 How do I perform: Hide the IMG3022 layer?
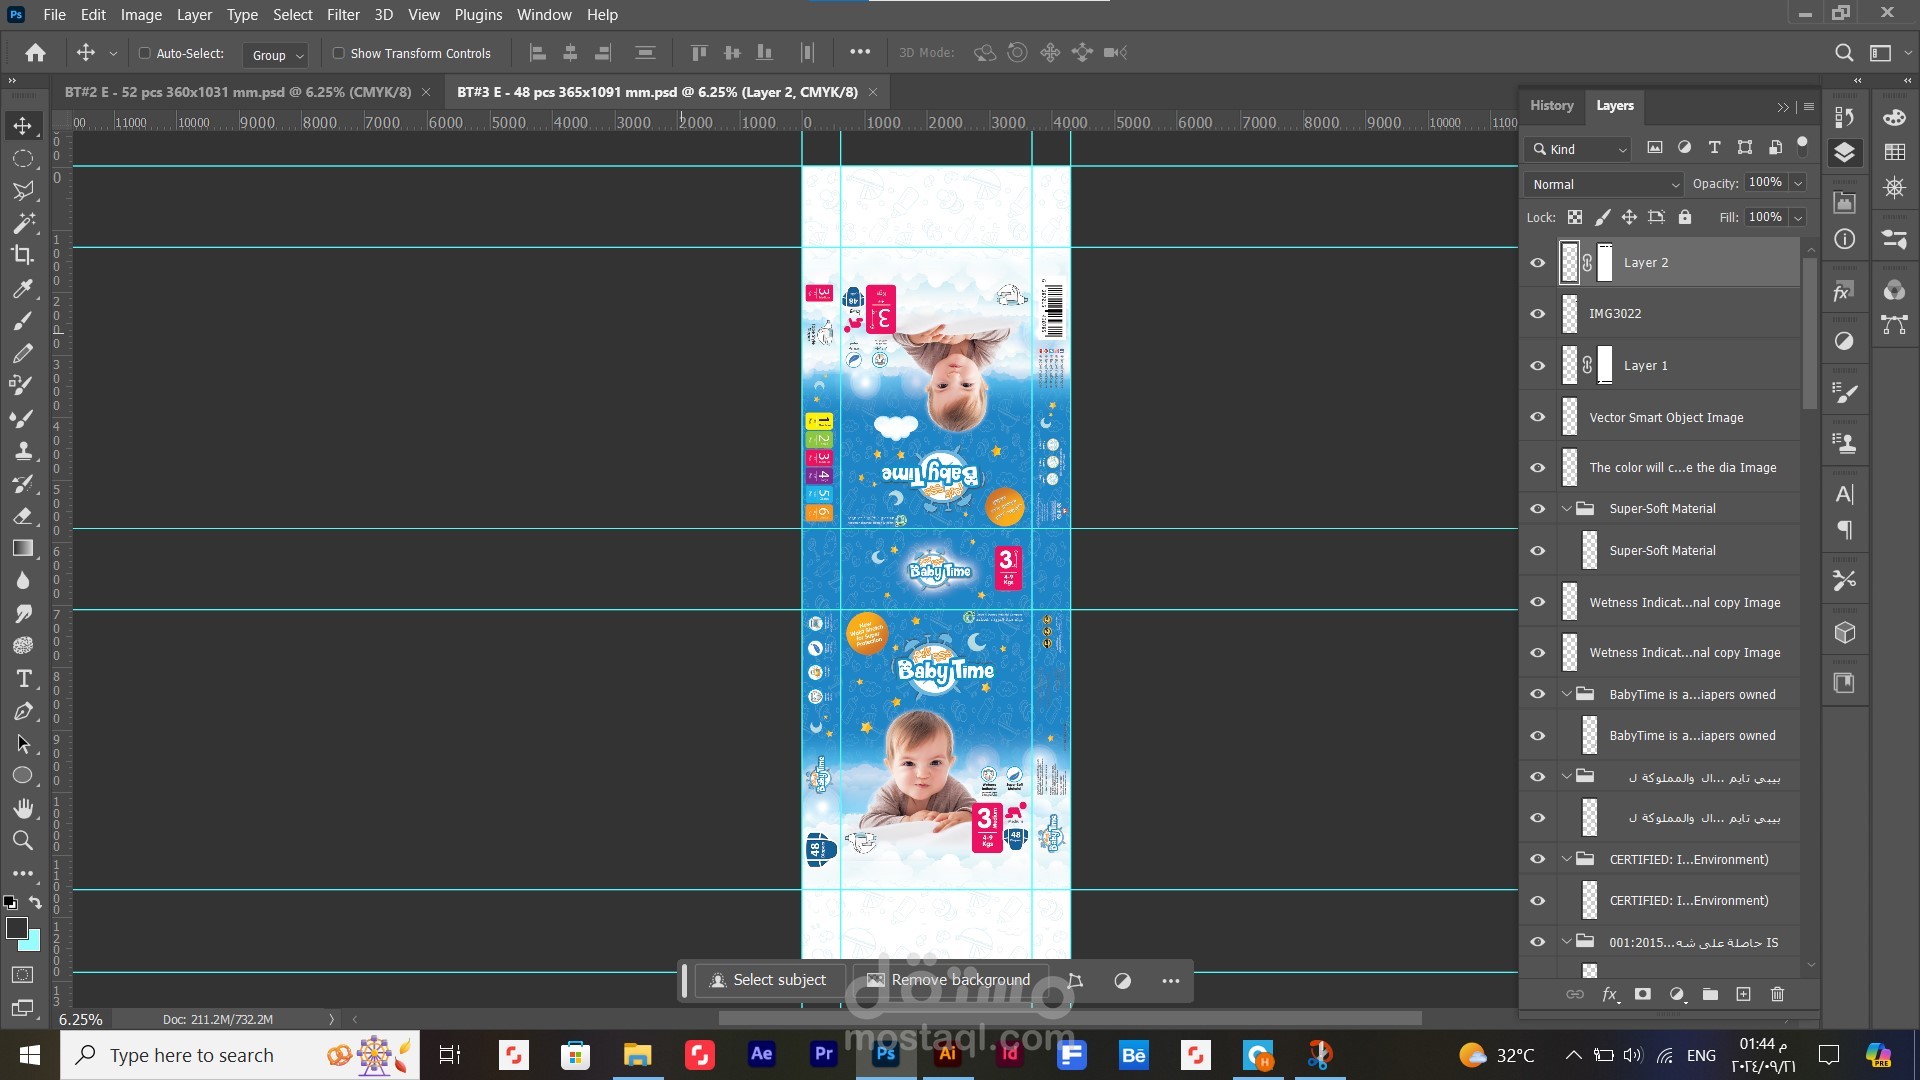[1538, 314]
